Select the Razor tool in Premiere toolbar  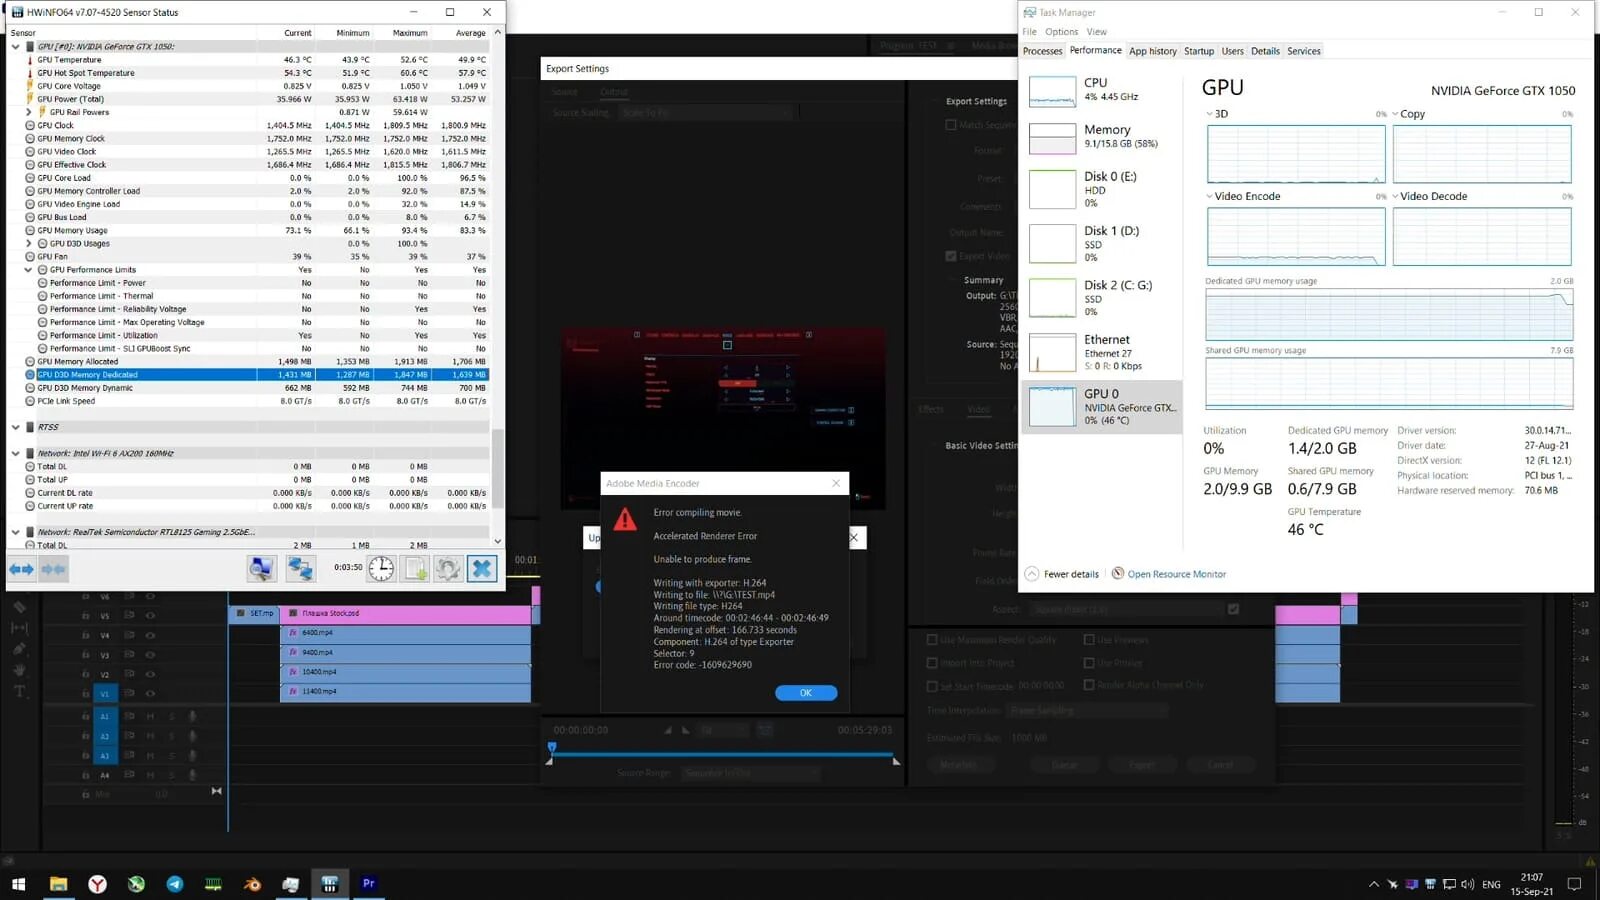tap(19, 607)
